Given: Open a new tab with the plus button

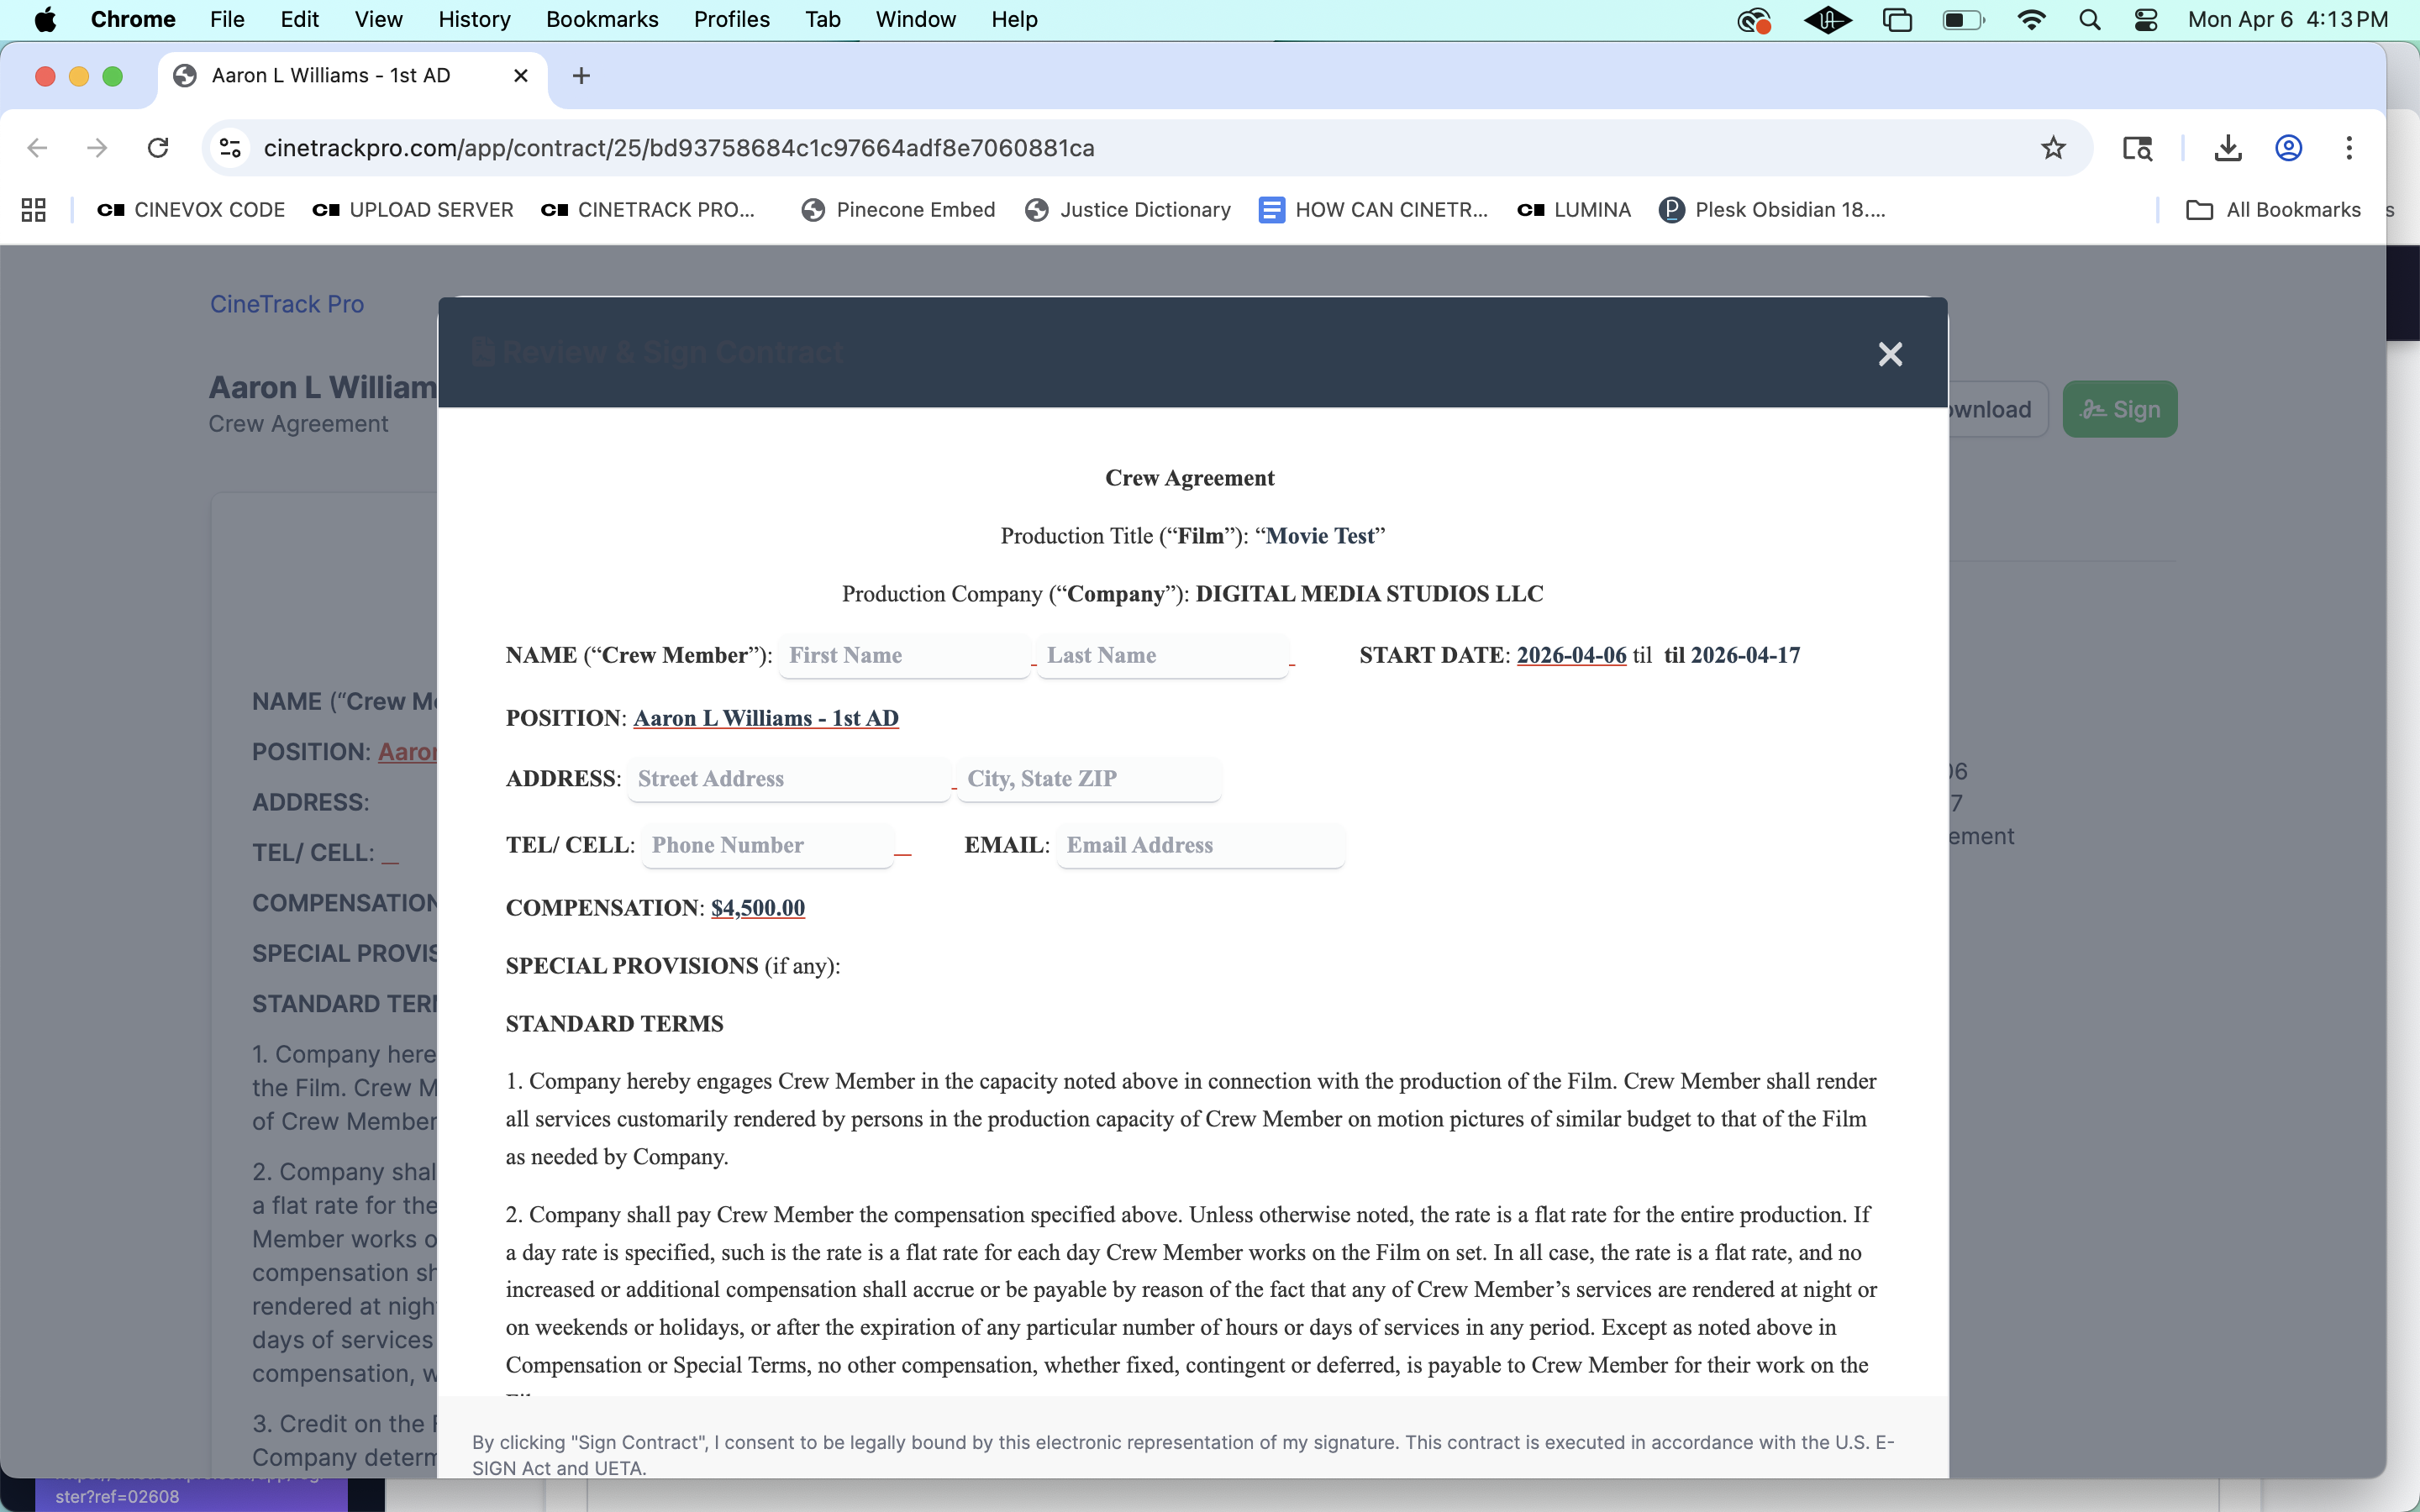Looking at the screenshot, I should click(x=581, y=75).
